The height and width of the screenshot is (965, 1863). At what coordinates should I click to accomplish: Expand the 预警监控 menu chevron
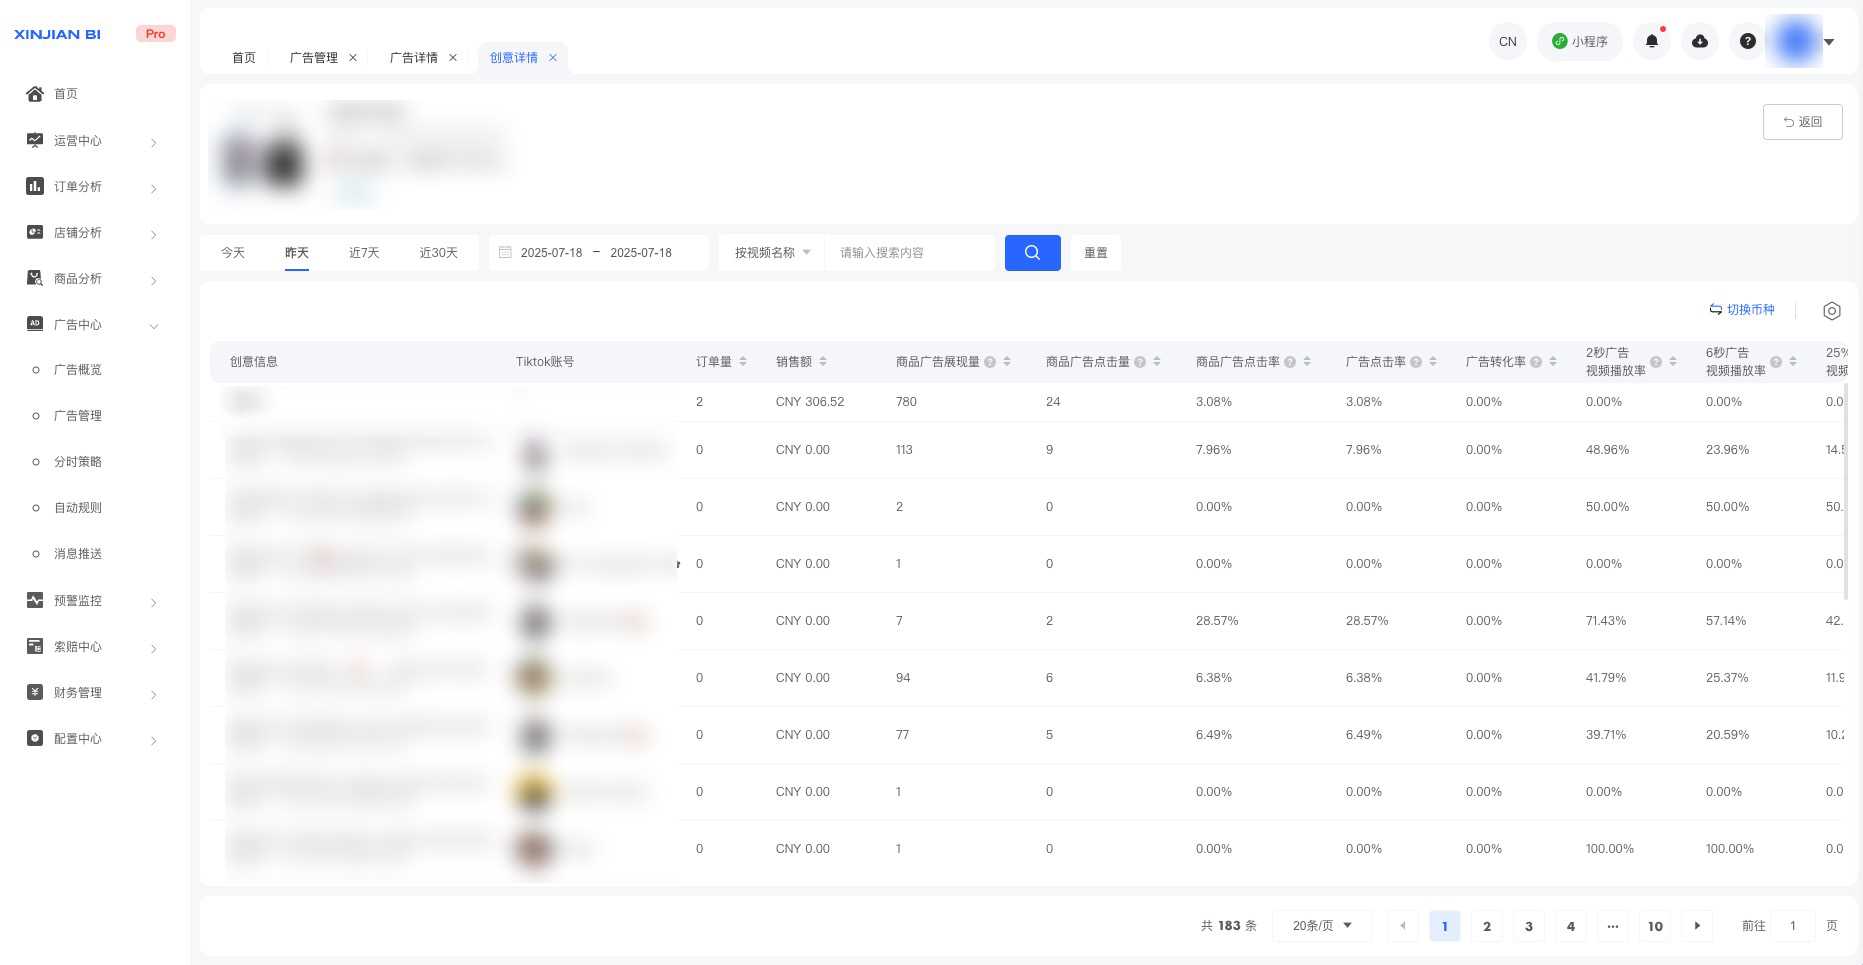click(x=154, y=603)
